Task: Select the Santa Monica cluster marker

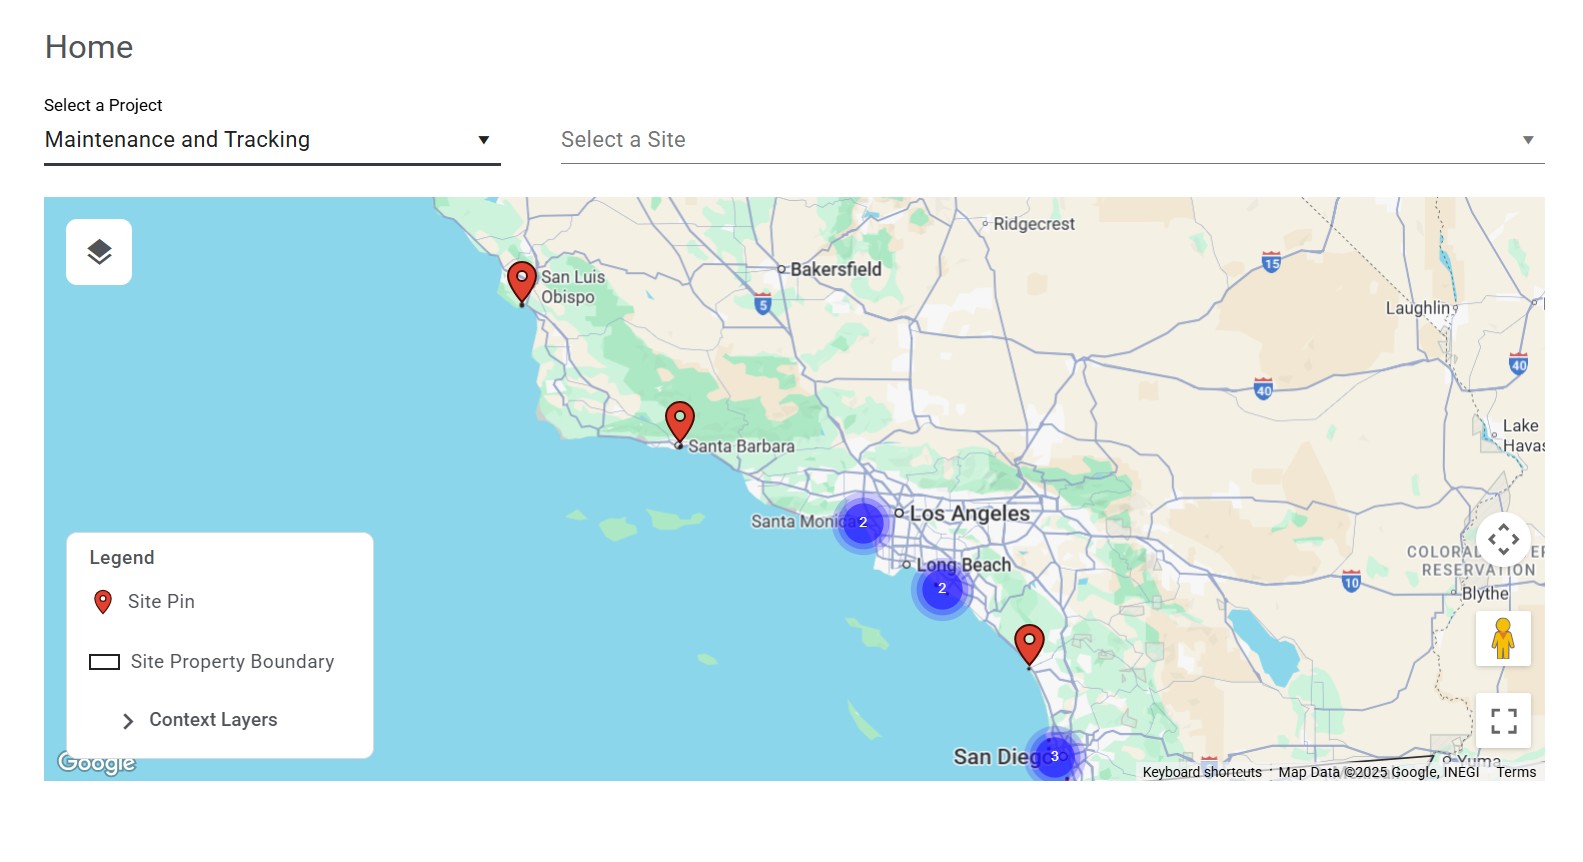Action: [862, 522]
